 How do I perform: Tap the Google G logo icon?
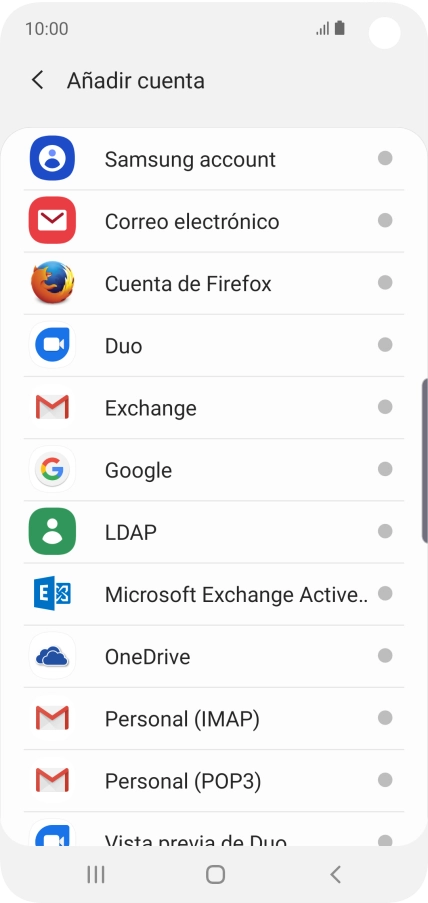[x=52, y=469]
